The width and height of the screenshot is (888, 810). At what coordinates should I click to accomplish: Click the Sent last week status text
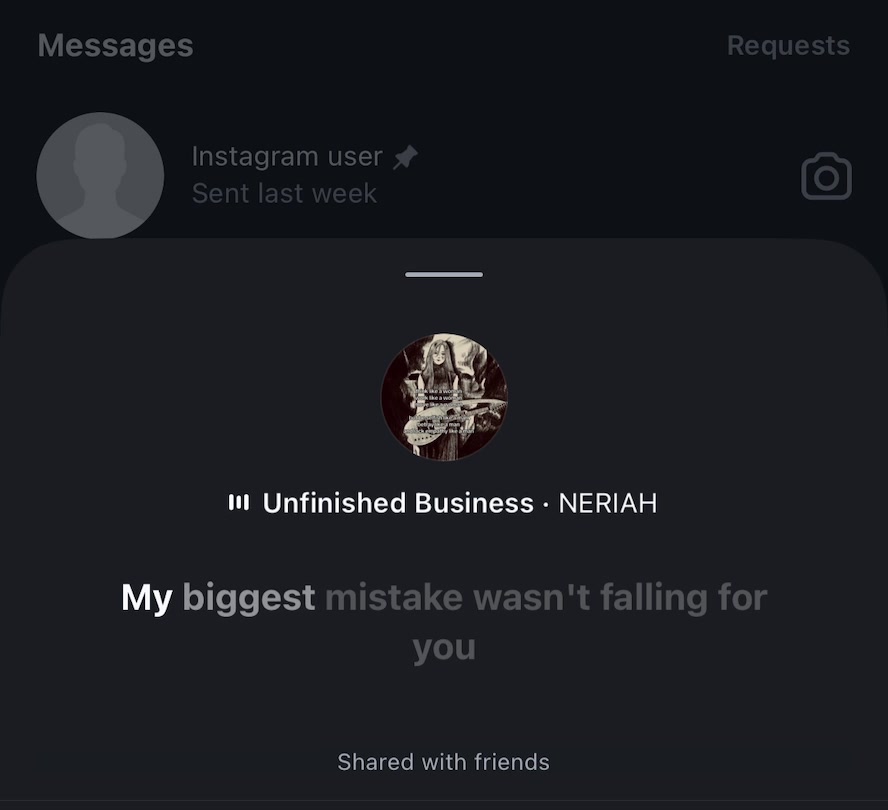pyautogui.click(x=284, y=194)
